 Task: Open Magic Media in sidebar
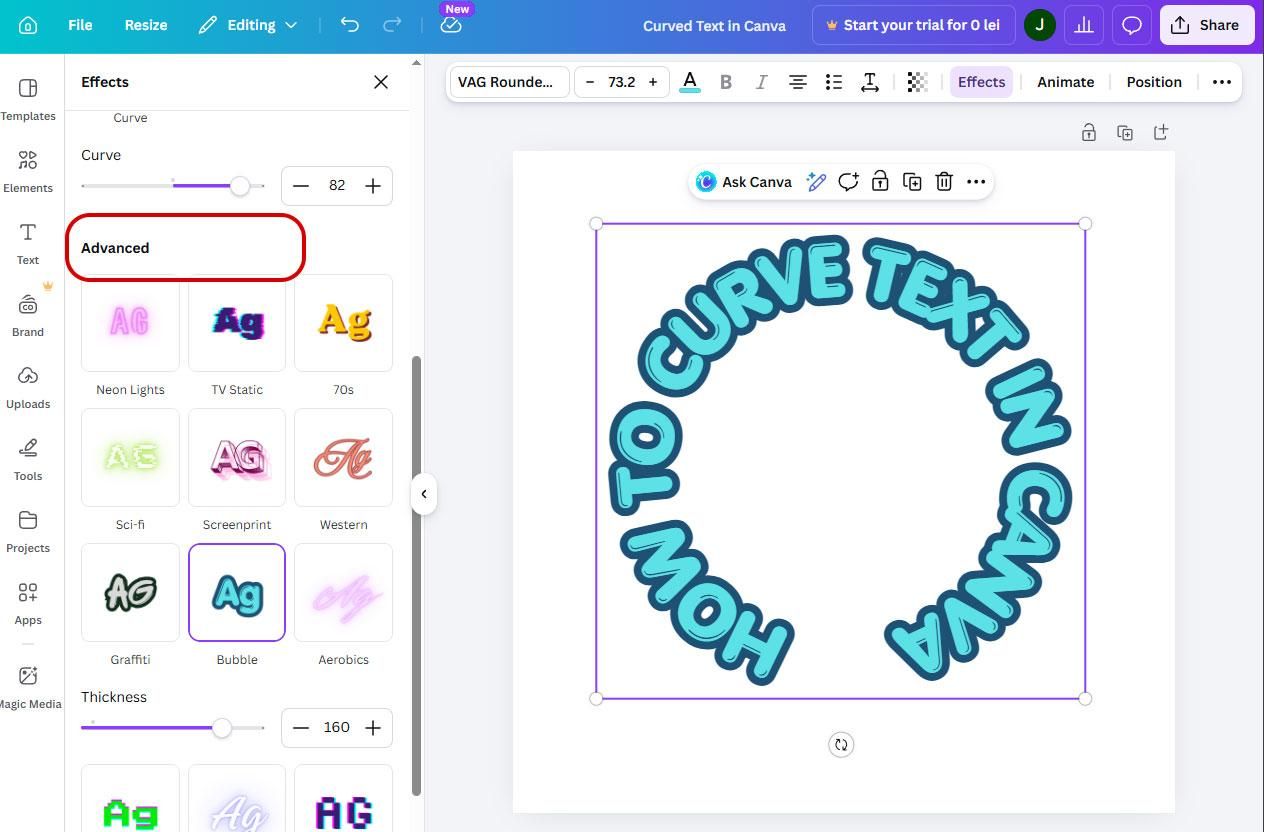point(28,687)
